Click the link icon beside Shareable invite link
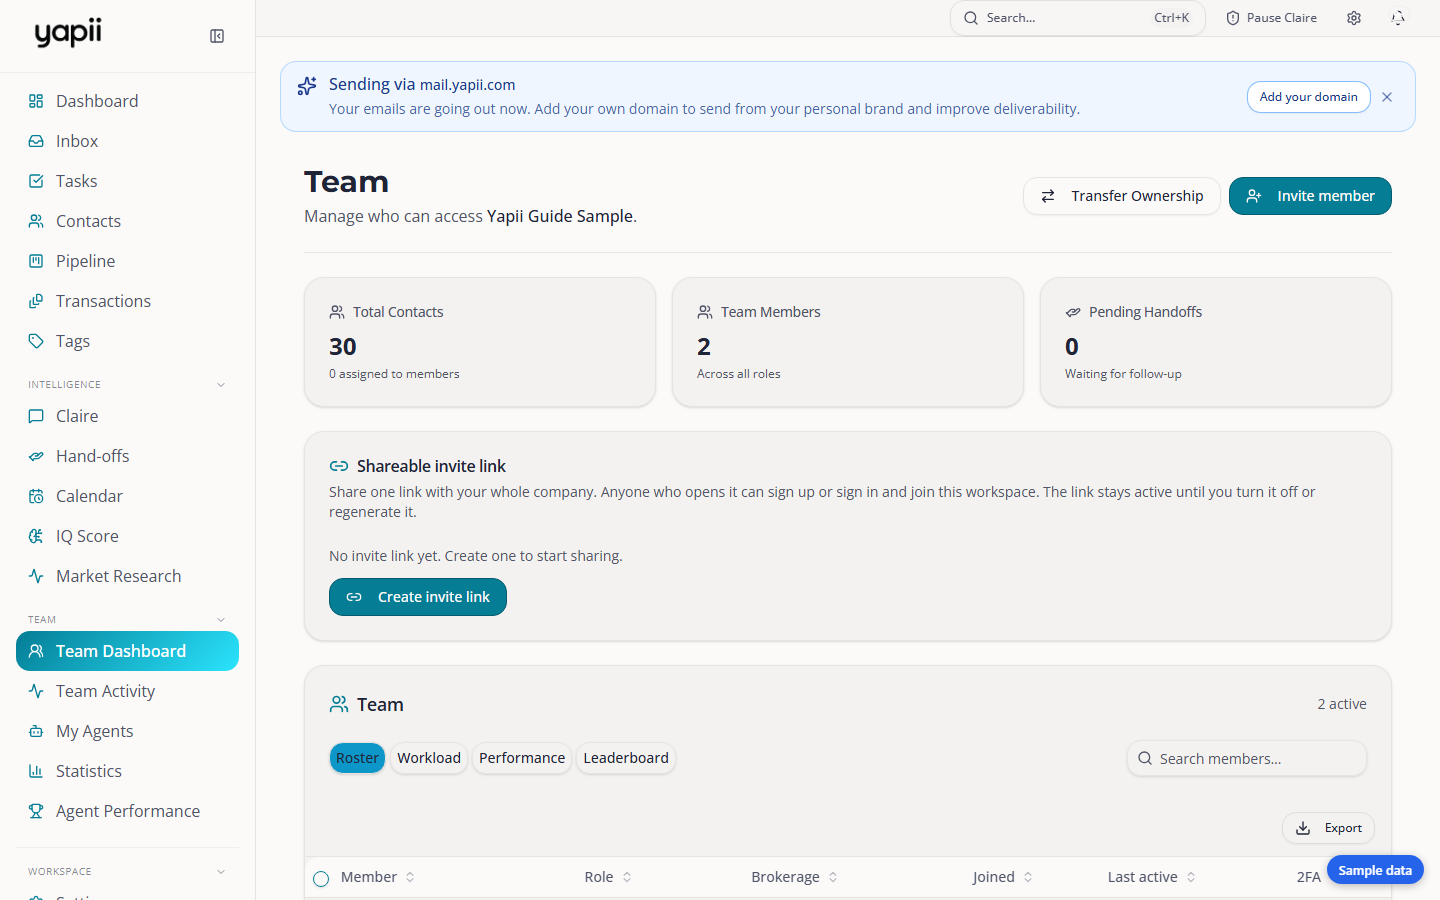This screenshot has width=1440, height=900. (x=339, y=466)
